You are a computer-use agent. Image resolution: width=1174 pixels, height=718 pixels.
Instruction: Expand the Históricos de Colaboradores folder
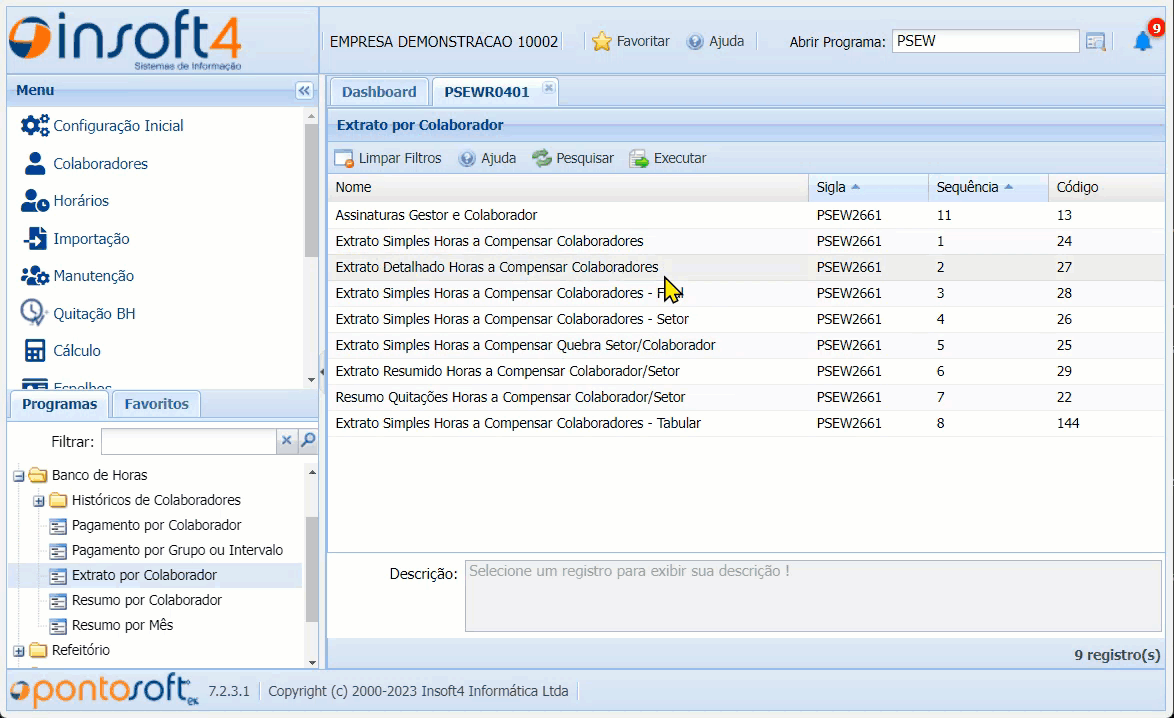[39, 501]
